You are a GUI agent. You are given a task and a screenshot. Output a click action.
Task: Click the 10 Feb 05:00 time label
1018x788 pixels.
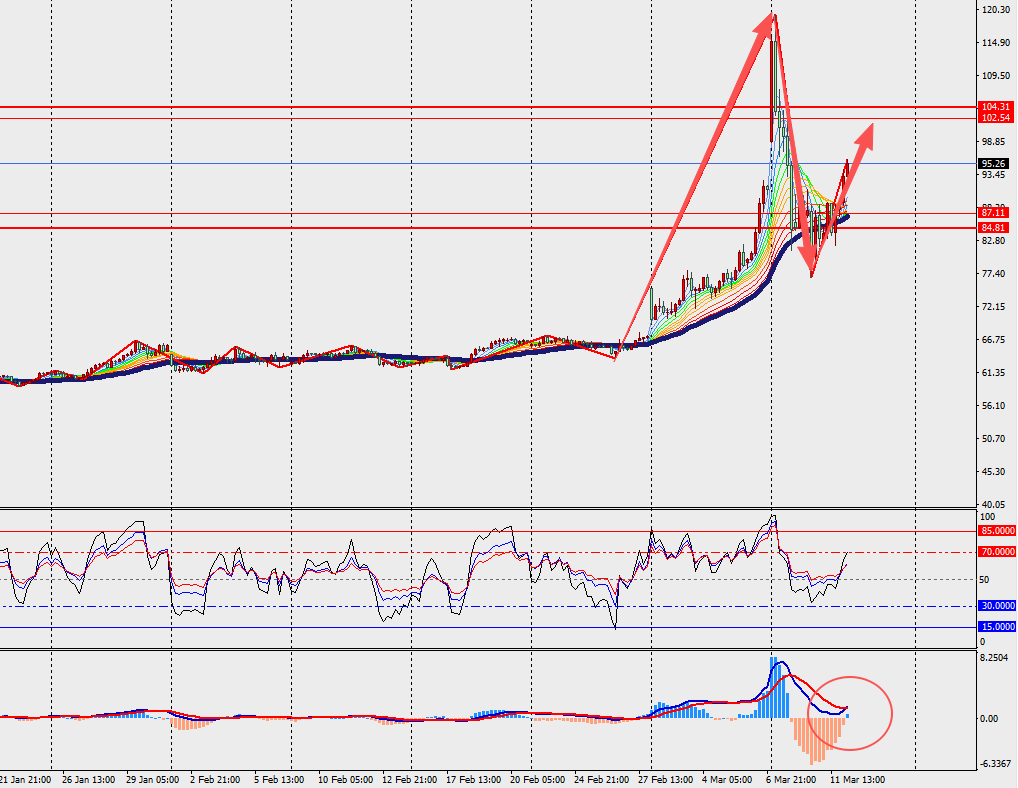(x=345, y=778)
